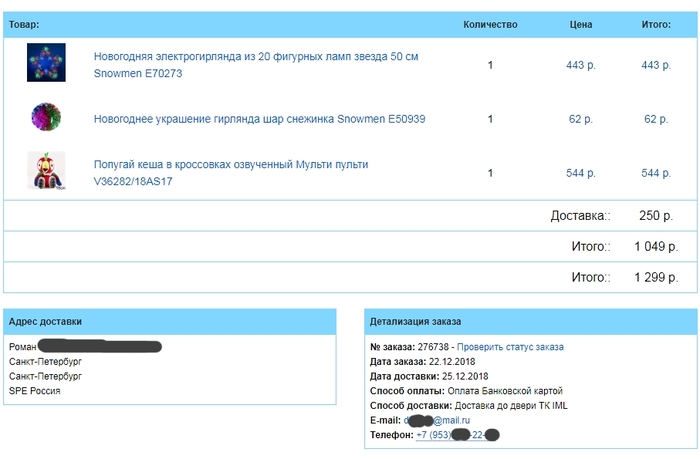The width and height of the screenshot is (700, 459).
Task: Click the Проверить статус заказа link
Action: [x=510, y=347]
